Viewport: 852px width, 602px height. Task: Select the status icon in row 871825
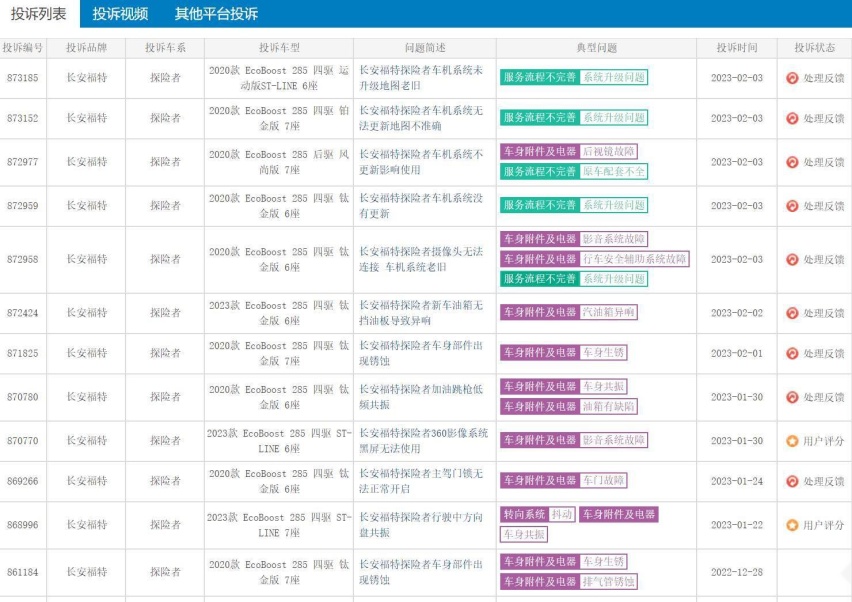[x=792, y=354]
